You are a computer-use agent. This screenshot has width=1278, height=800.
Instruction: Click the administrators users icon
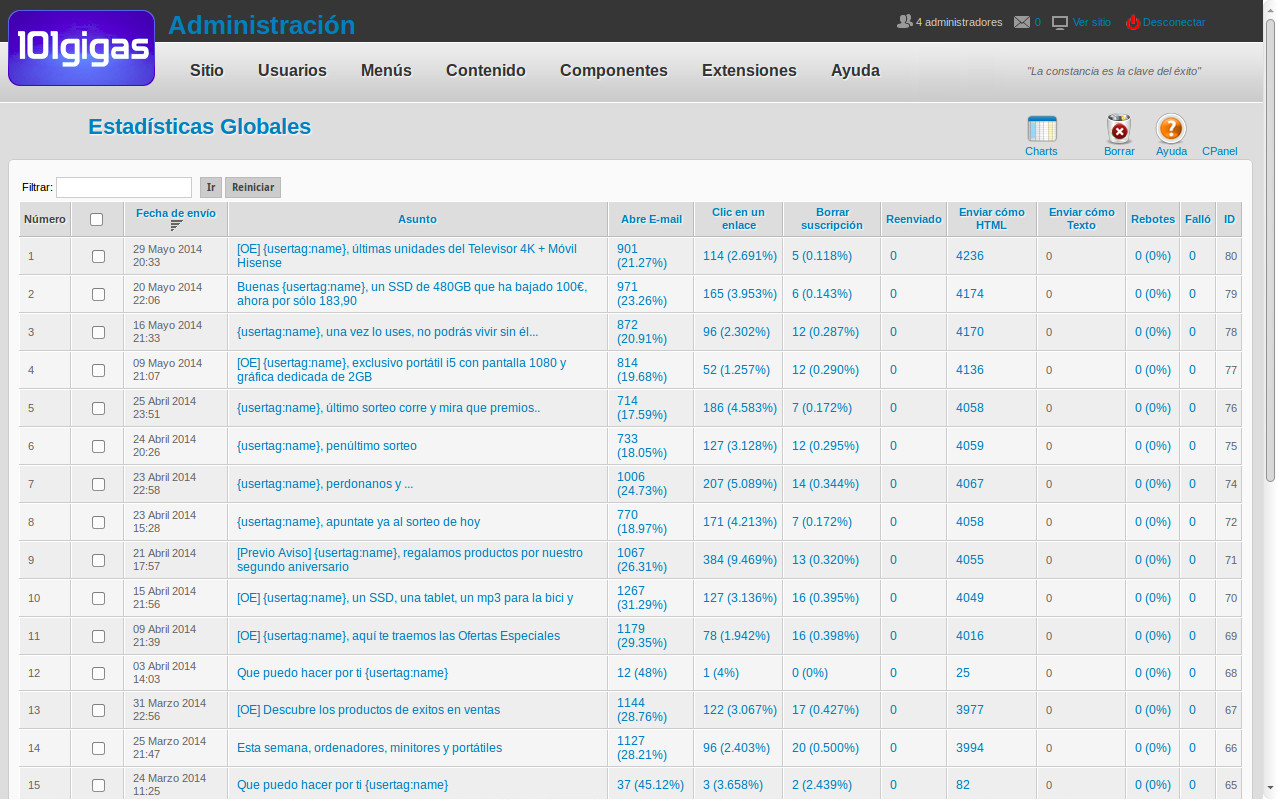904,21
